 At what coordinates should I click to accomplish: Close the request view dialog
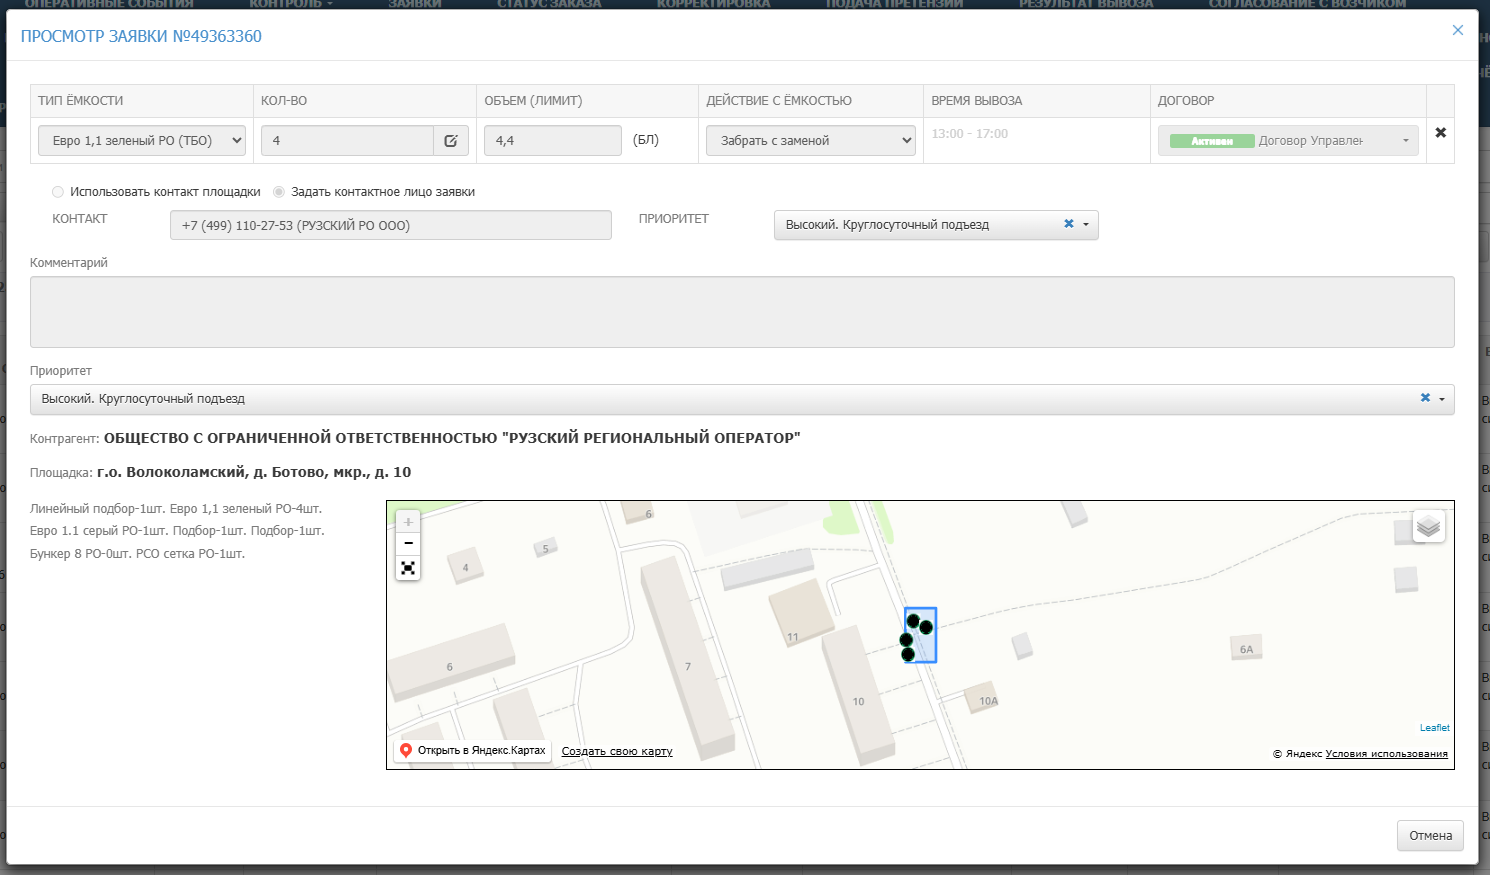point(1457,30)
